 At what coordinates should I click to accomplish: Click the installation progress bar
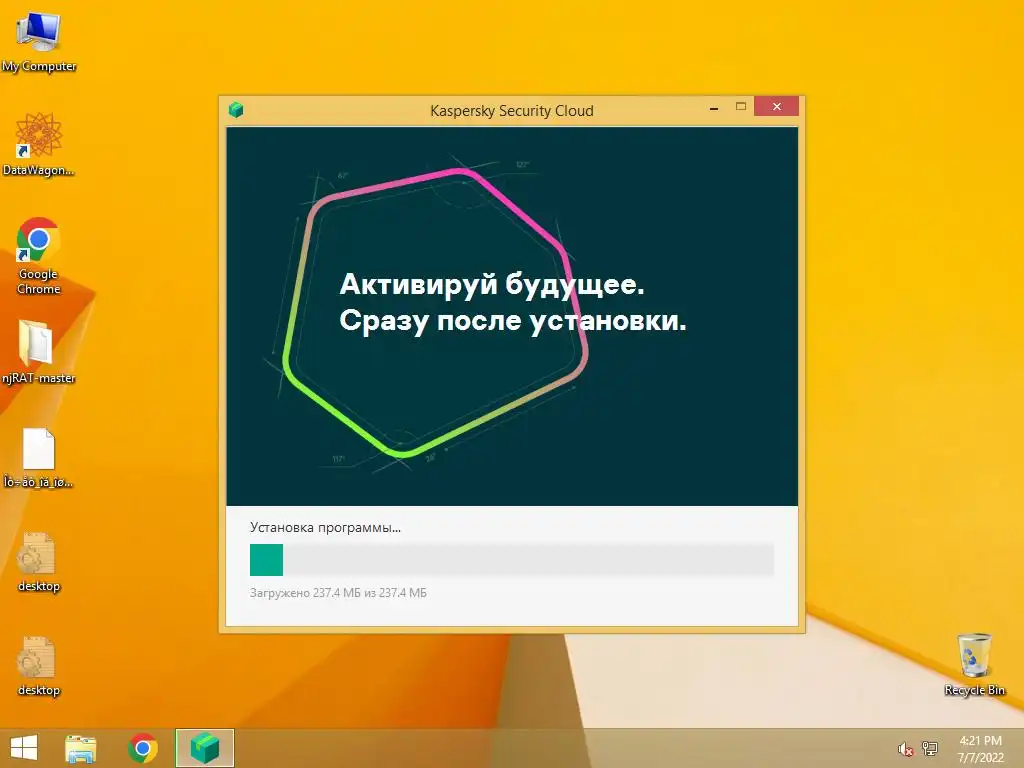point(512,560)
